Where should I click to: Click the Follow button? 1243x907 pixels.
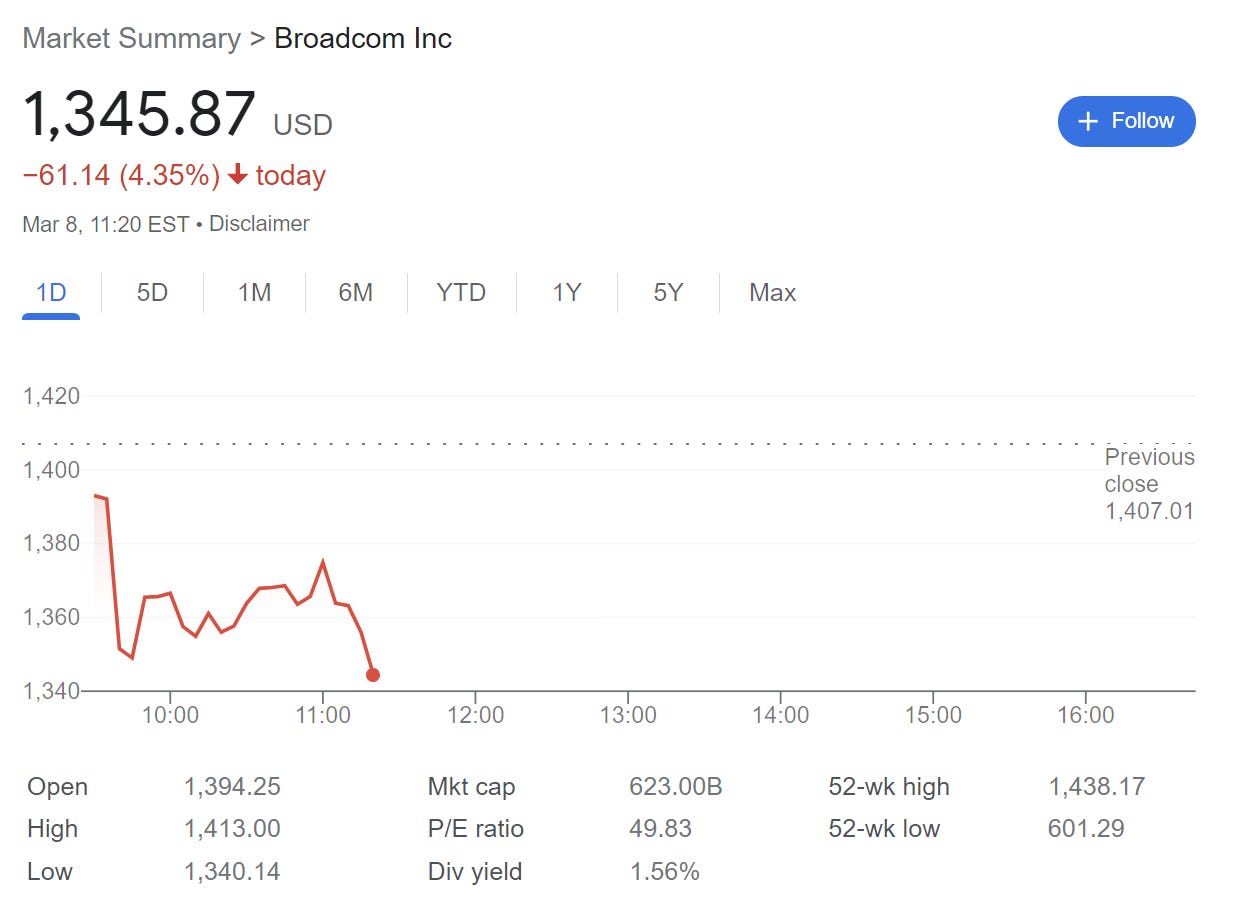[1126, 121]
